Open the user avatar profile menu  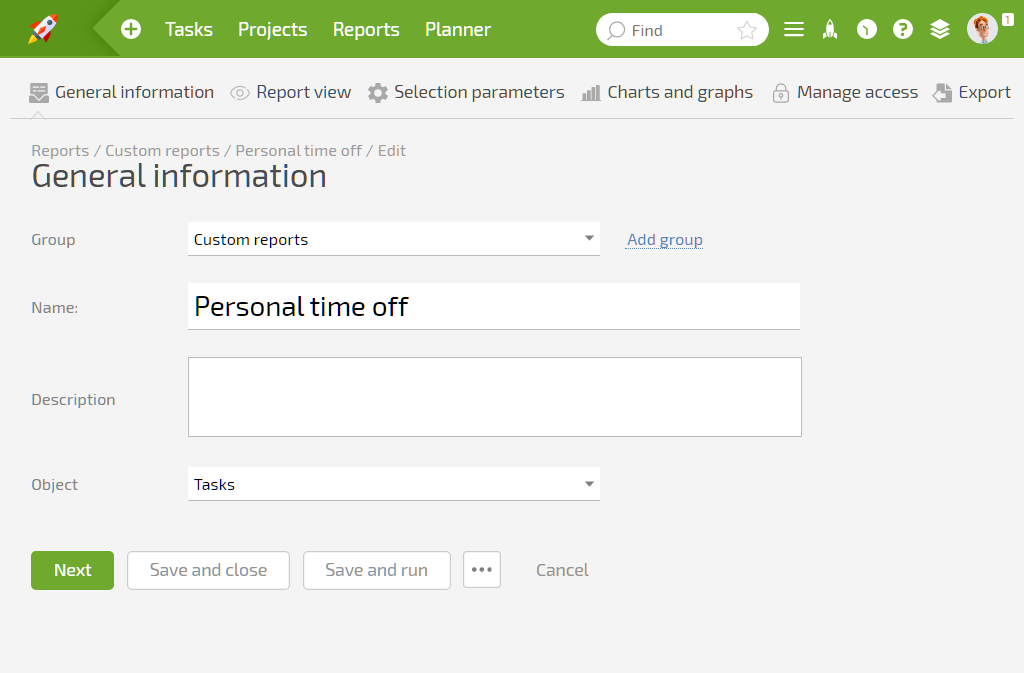click(982, 29)
